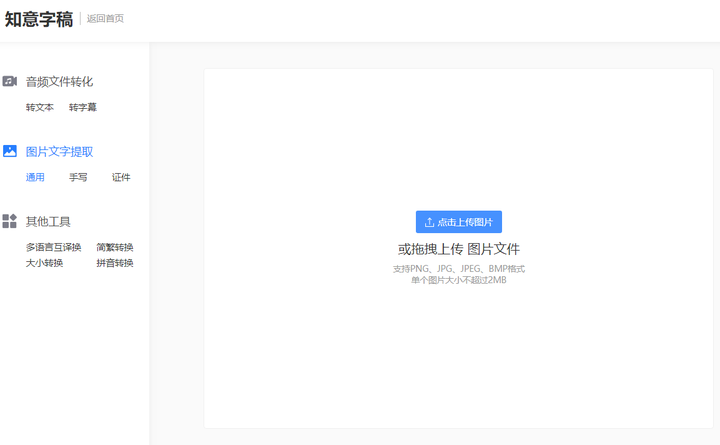Open the 多语言互译换 tool
The width and height of the screenshot is (720, 445).
(53, 247)
